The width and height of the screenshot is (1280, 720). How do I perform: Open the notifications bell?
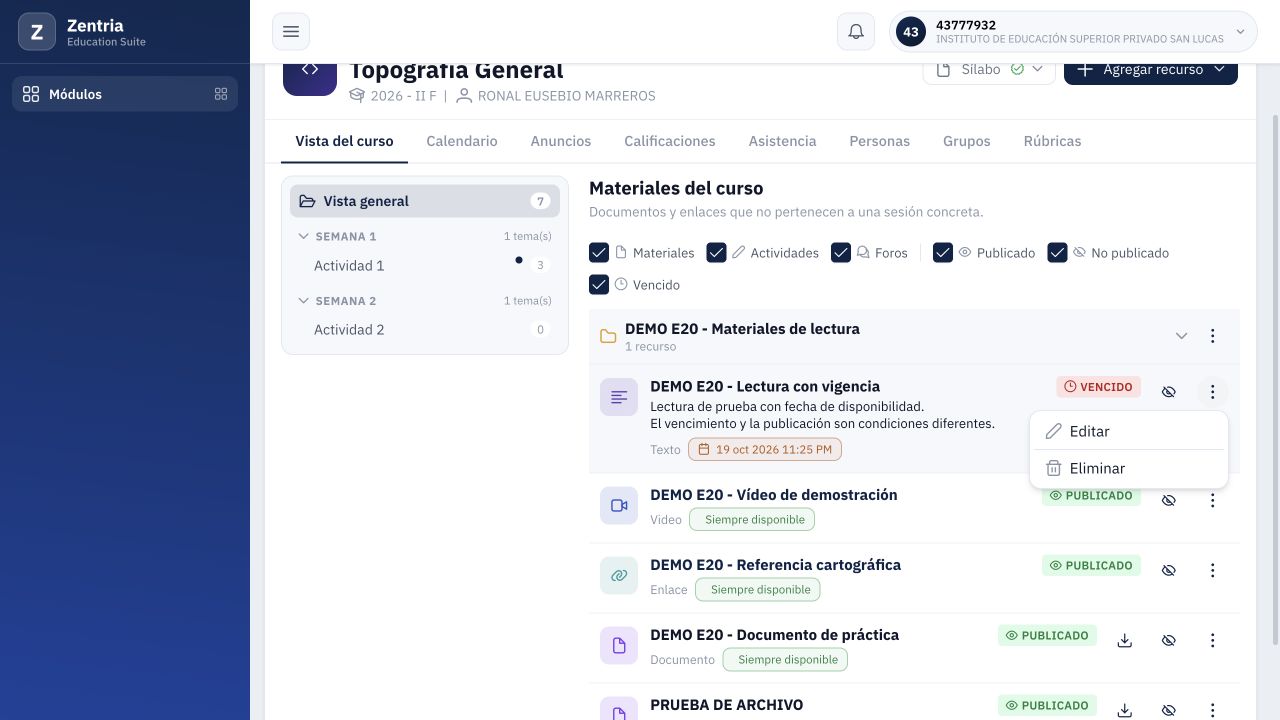pos(856,32)
